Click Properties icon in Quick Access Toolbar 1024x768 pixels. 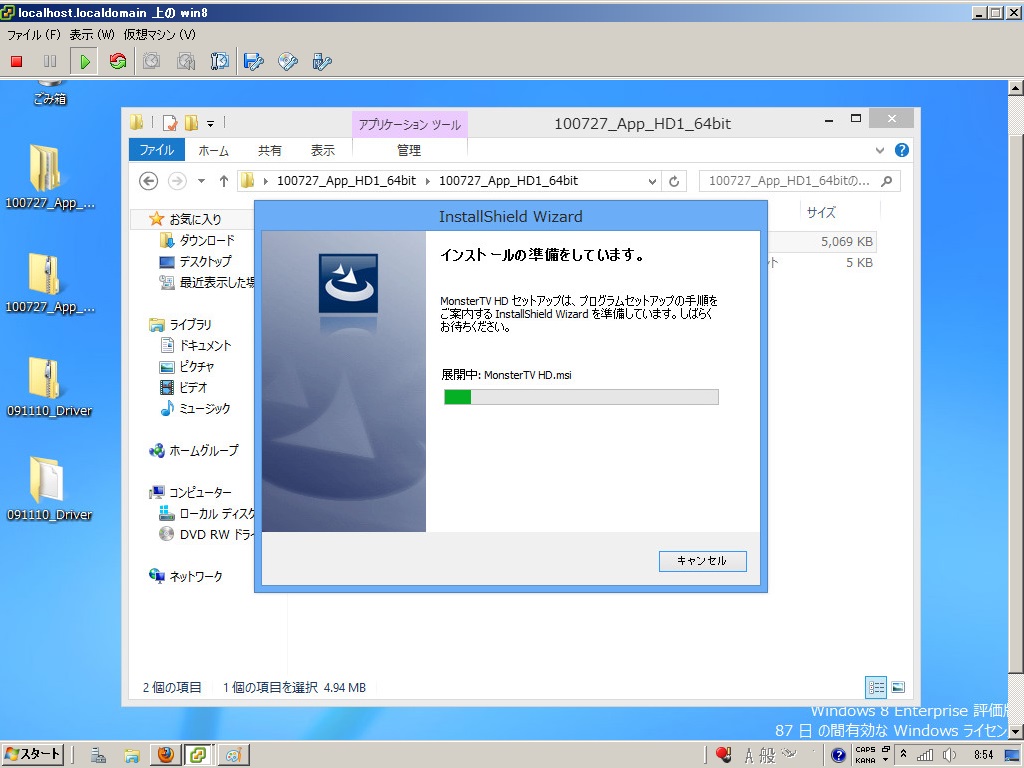pos(170,123)
